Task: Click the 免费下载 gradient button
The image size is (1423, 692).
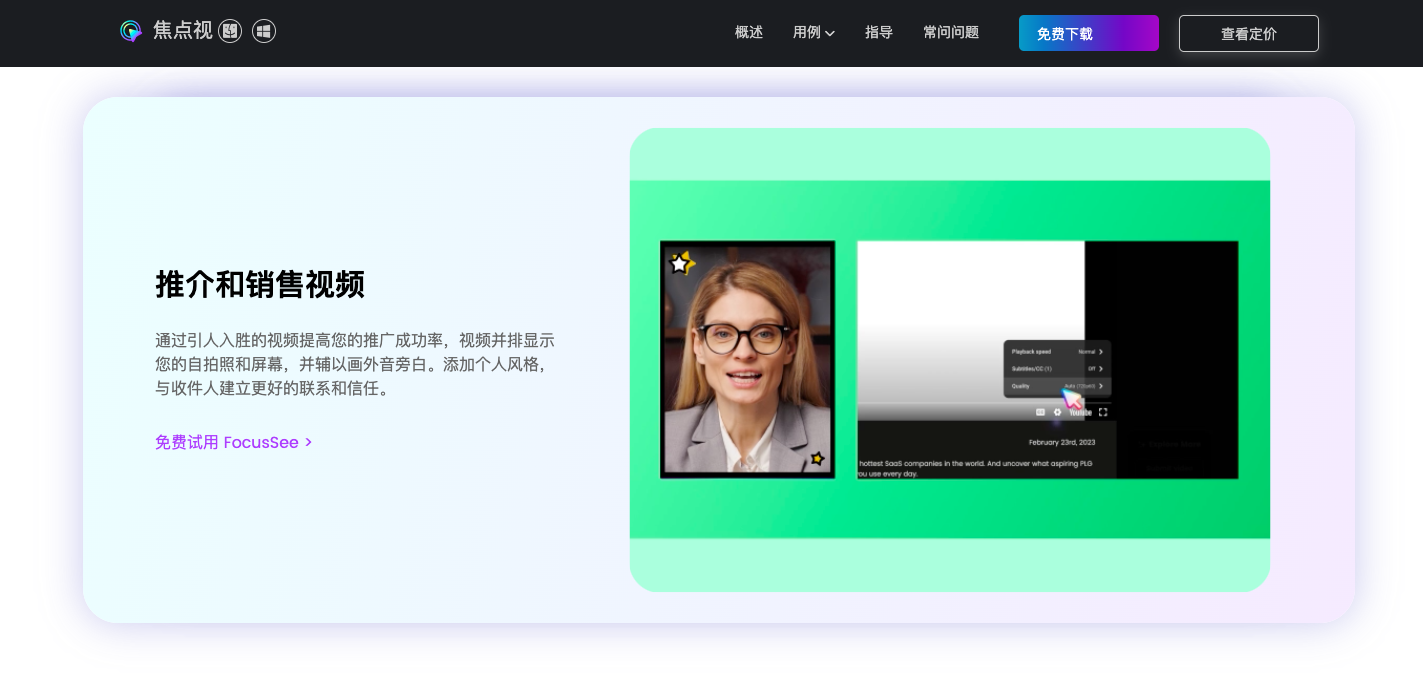Action: (1089, 33)
